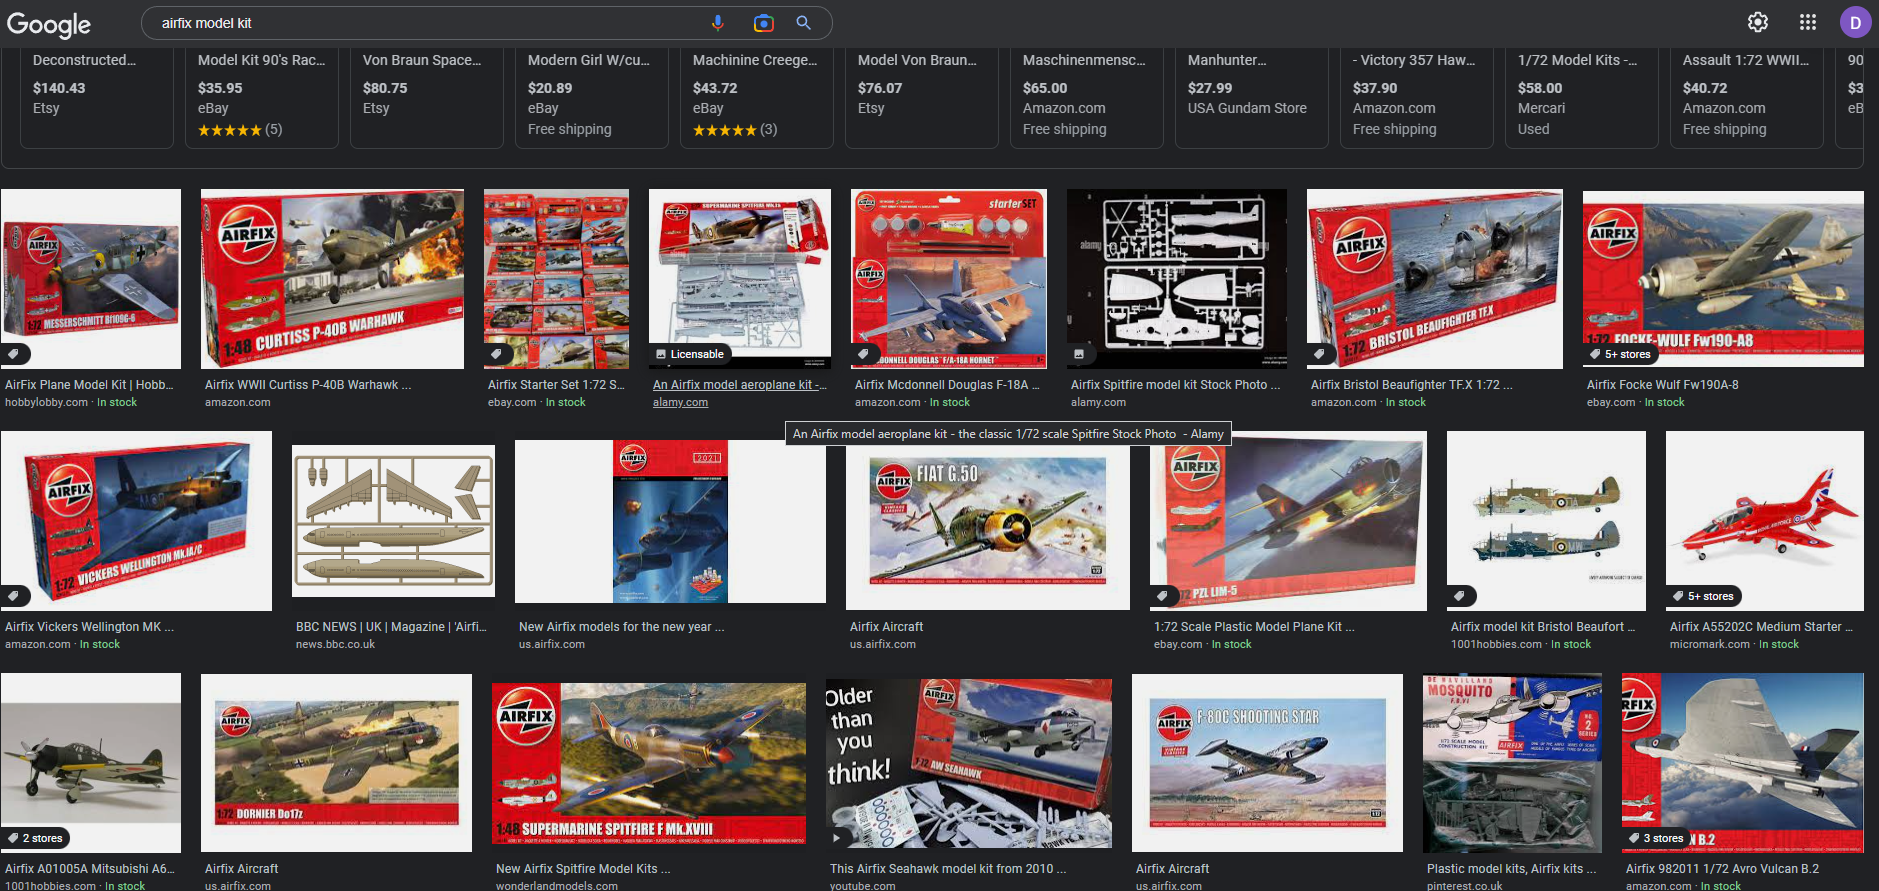Open 'New Airfix Spitfire Model Kits' link
Screen dimensions: 1879x891
click(x=583, y=868)
